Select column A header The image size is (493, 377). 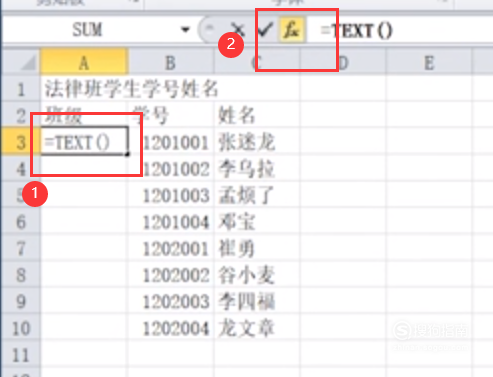(x=84, y=62)
